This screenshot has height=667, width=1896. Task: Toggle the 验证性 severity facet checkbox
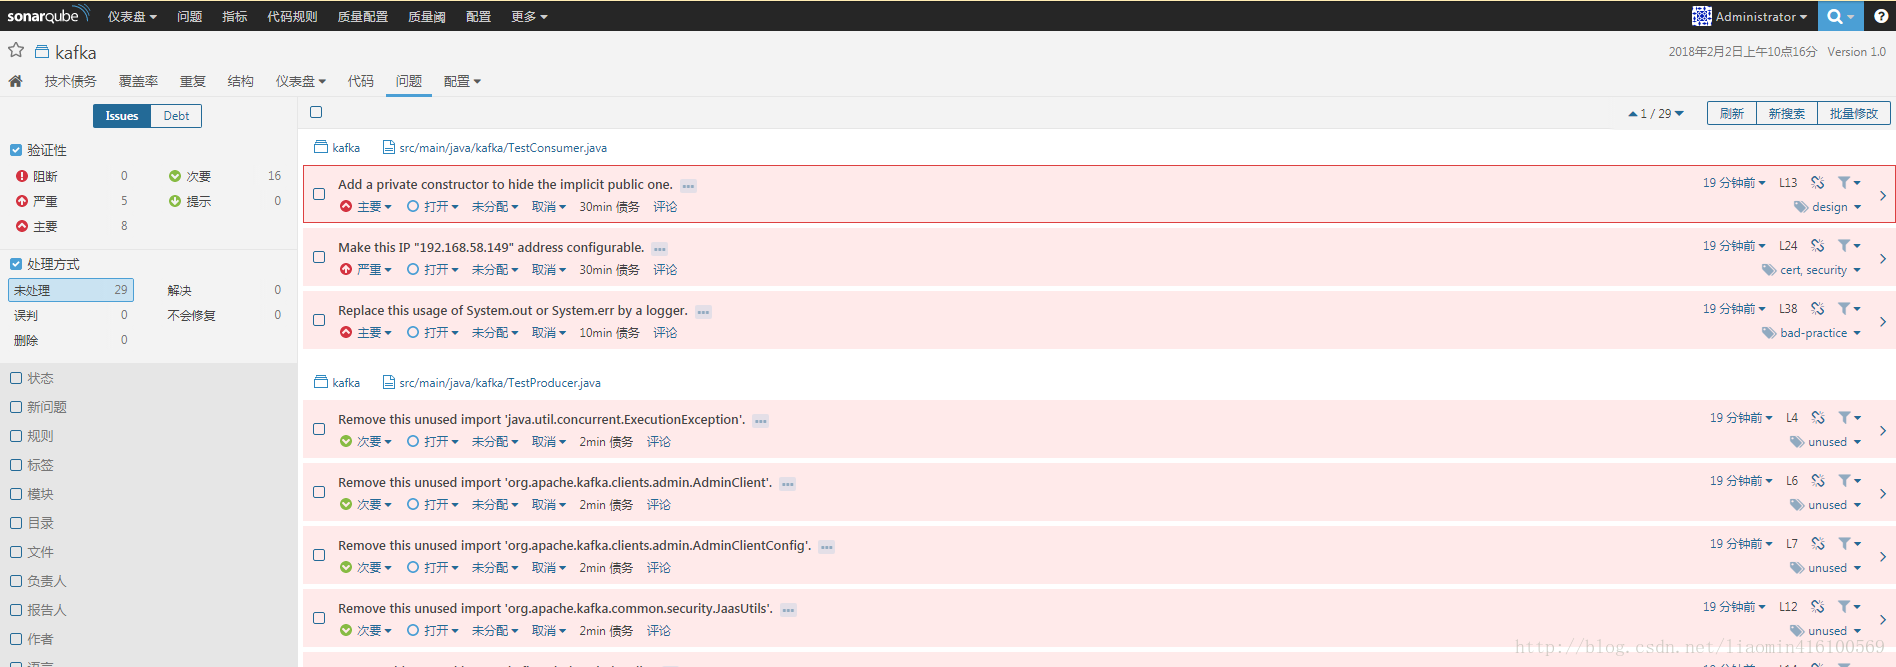click(16, 150)
